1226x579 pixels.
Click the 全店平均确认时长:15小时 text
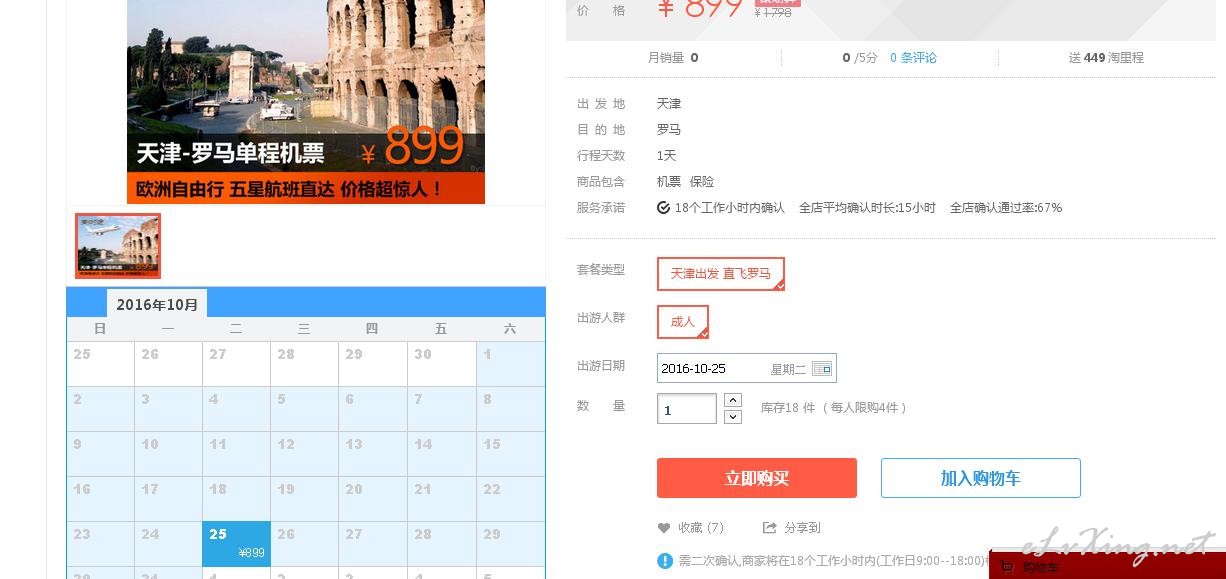coord(867,208)
